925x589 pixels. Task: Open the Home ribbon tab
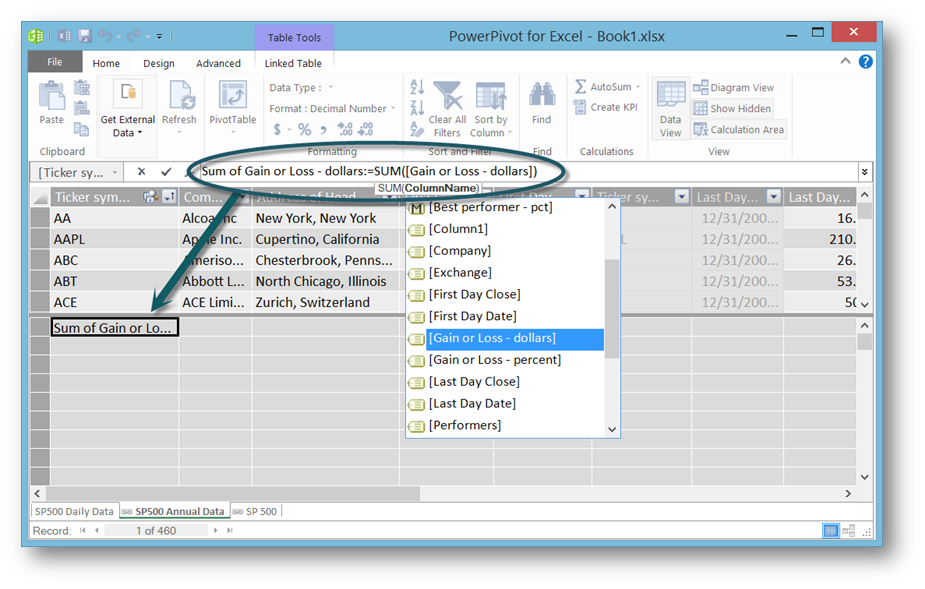pos(106,63)
